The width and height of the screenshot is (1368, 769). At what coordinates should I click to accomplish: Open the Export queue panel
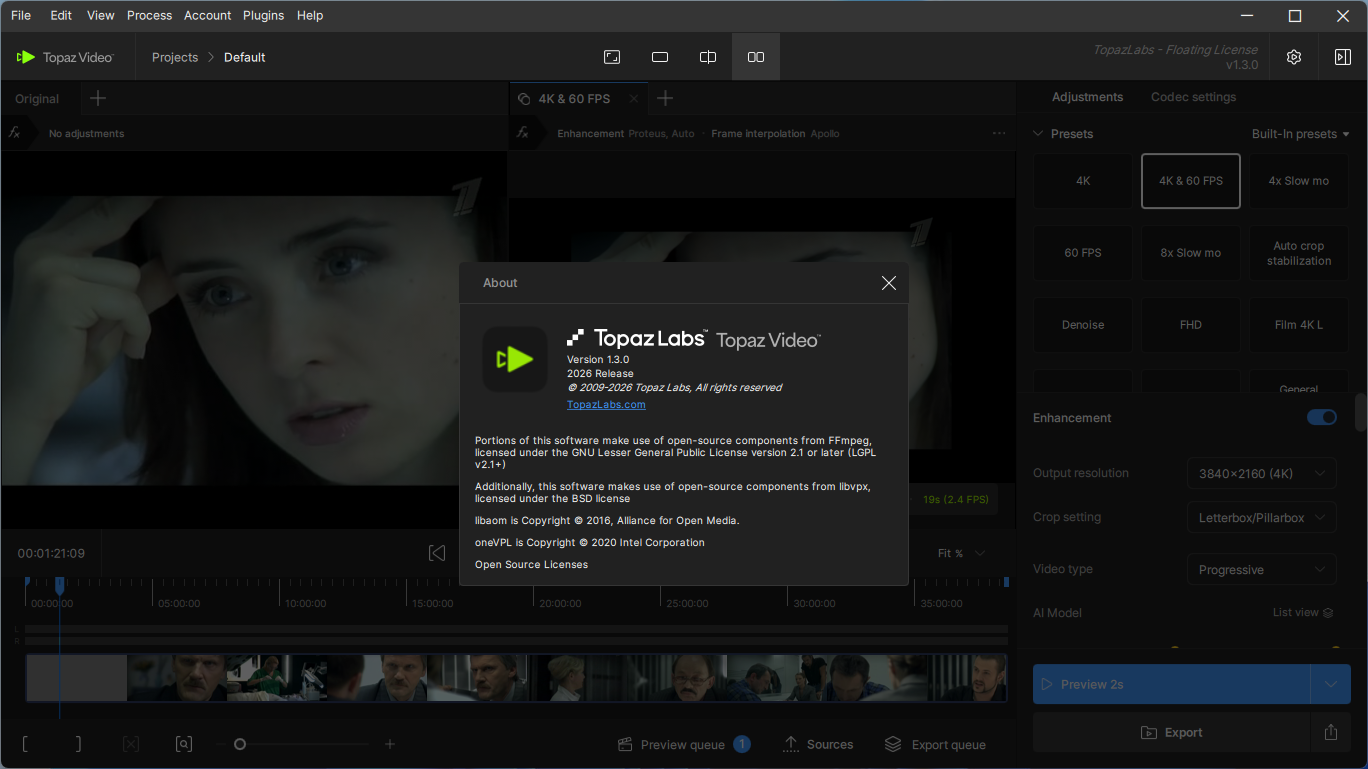click(x=935, y=744)
